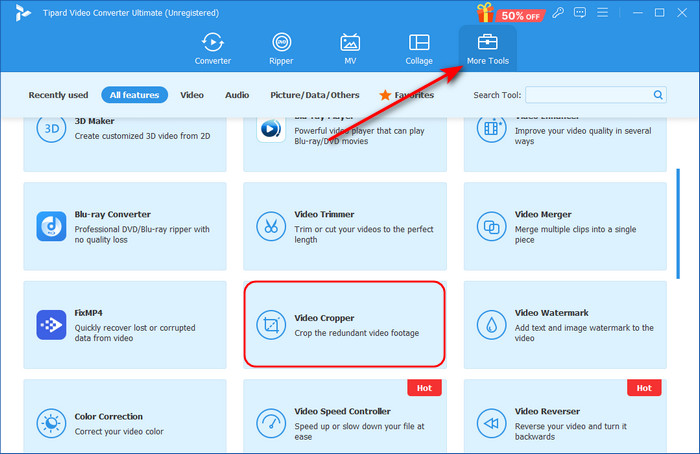
Task: Click the Video Trimmer scissors icon
Action: click(x=271, y=226)
